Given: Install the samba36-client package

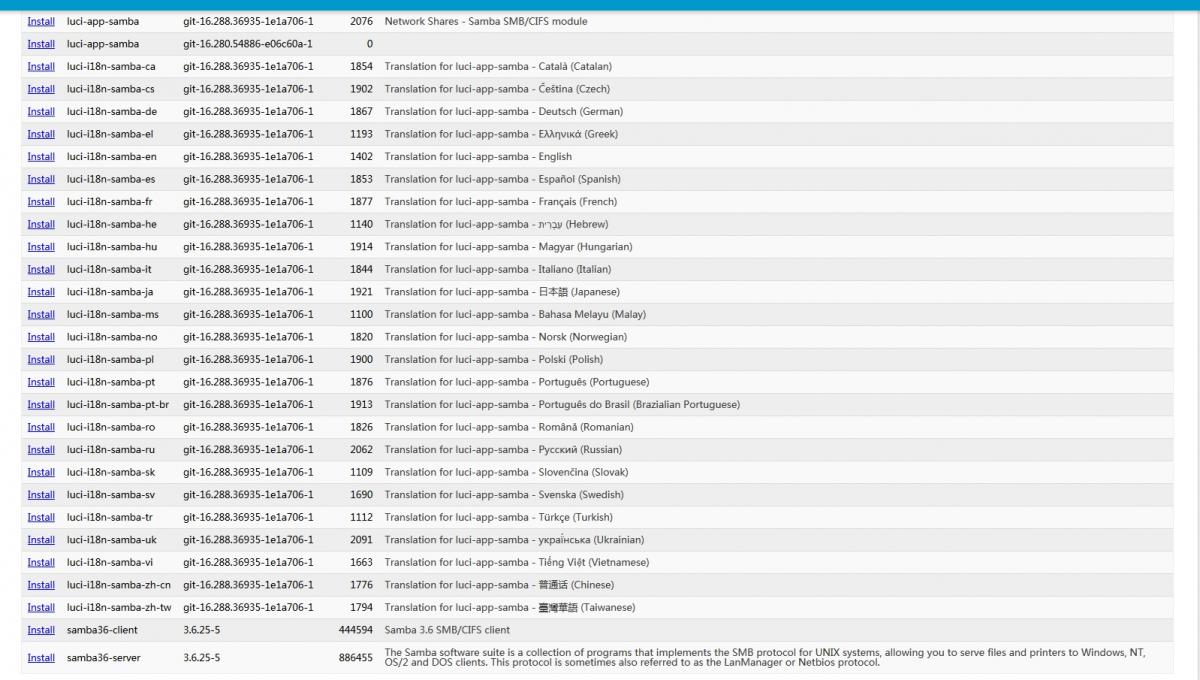Looking at the screenshot, I should [x=41, y=630].
